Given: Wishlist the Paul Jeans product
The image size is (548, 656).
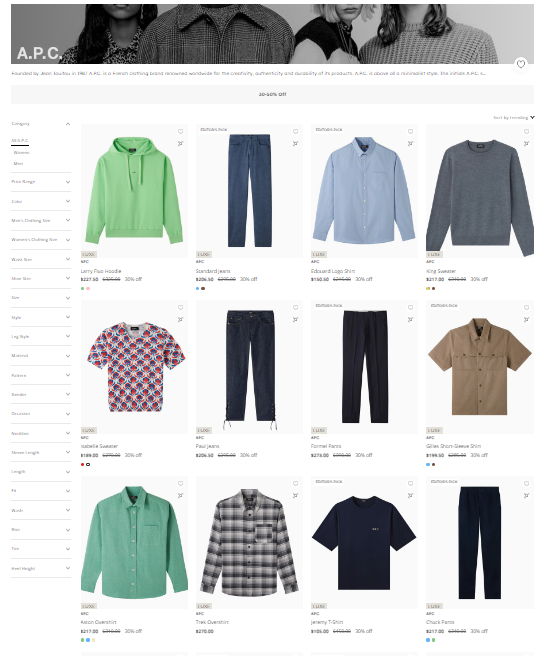Looking at the screenshot, I should [295, 308].
